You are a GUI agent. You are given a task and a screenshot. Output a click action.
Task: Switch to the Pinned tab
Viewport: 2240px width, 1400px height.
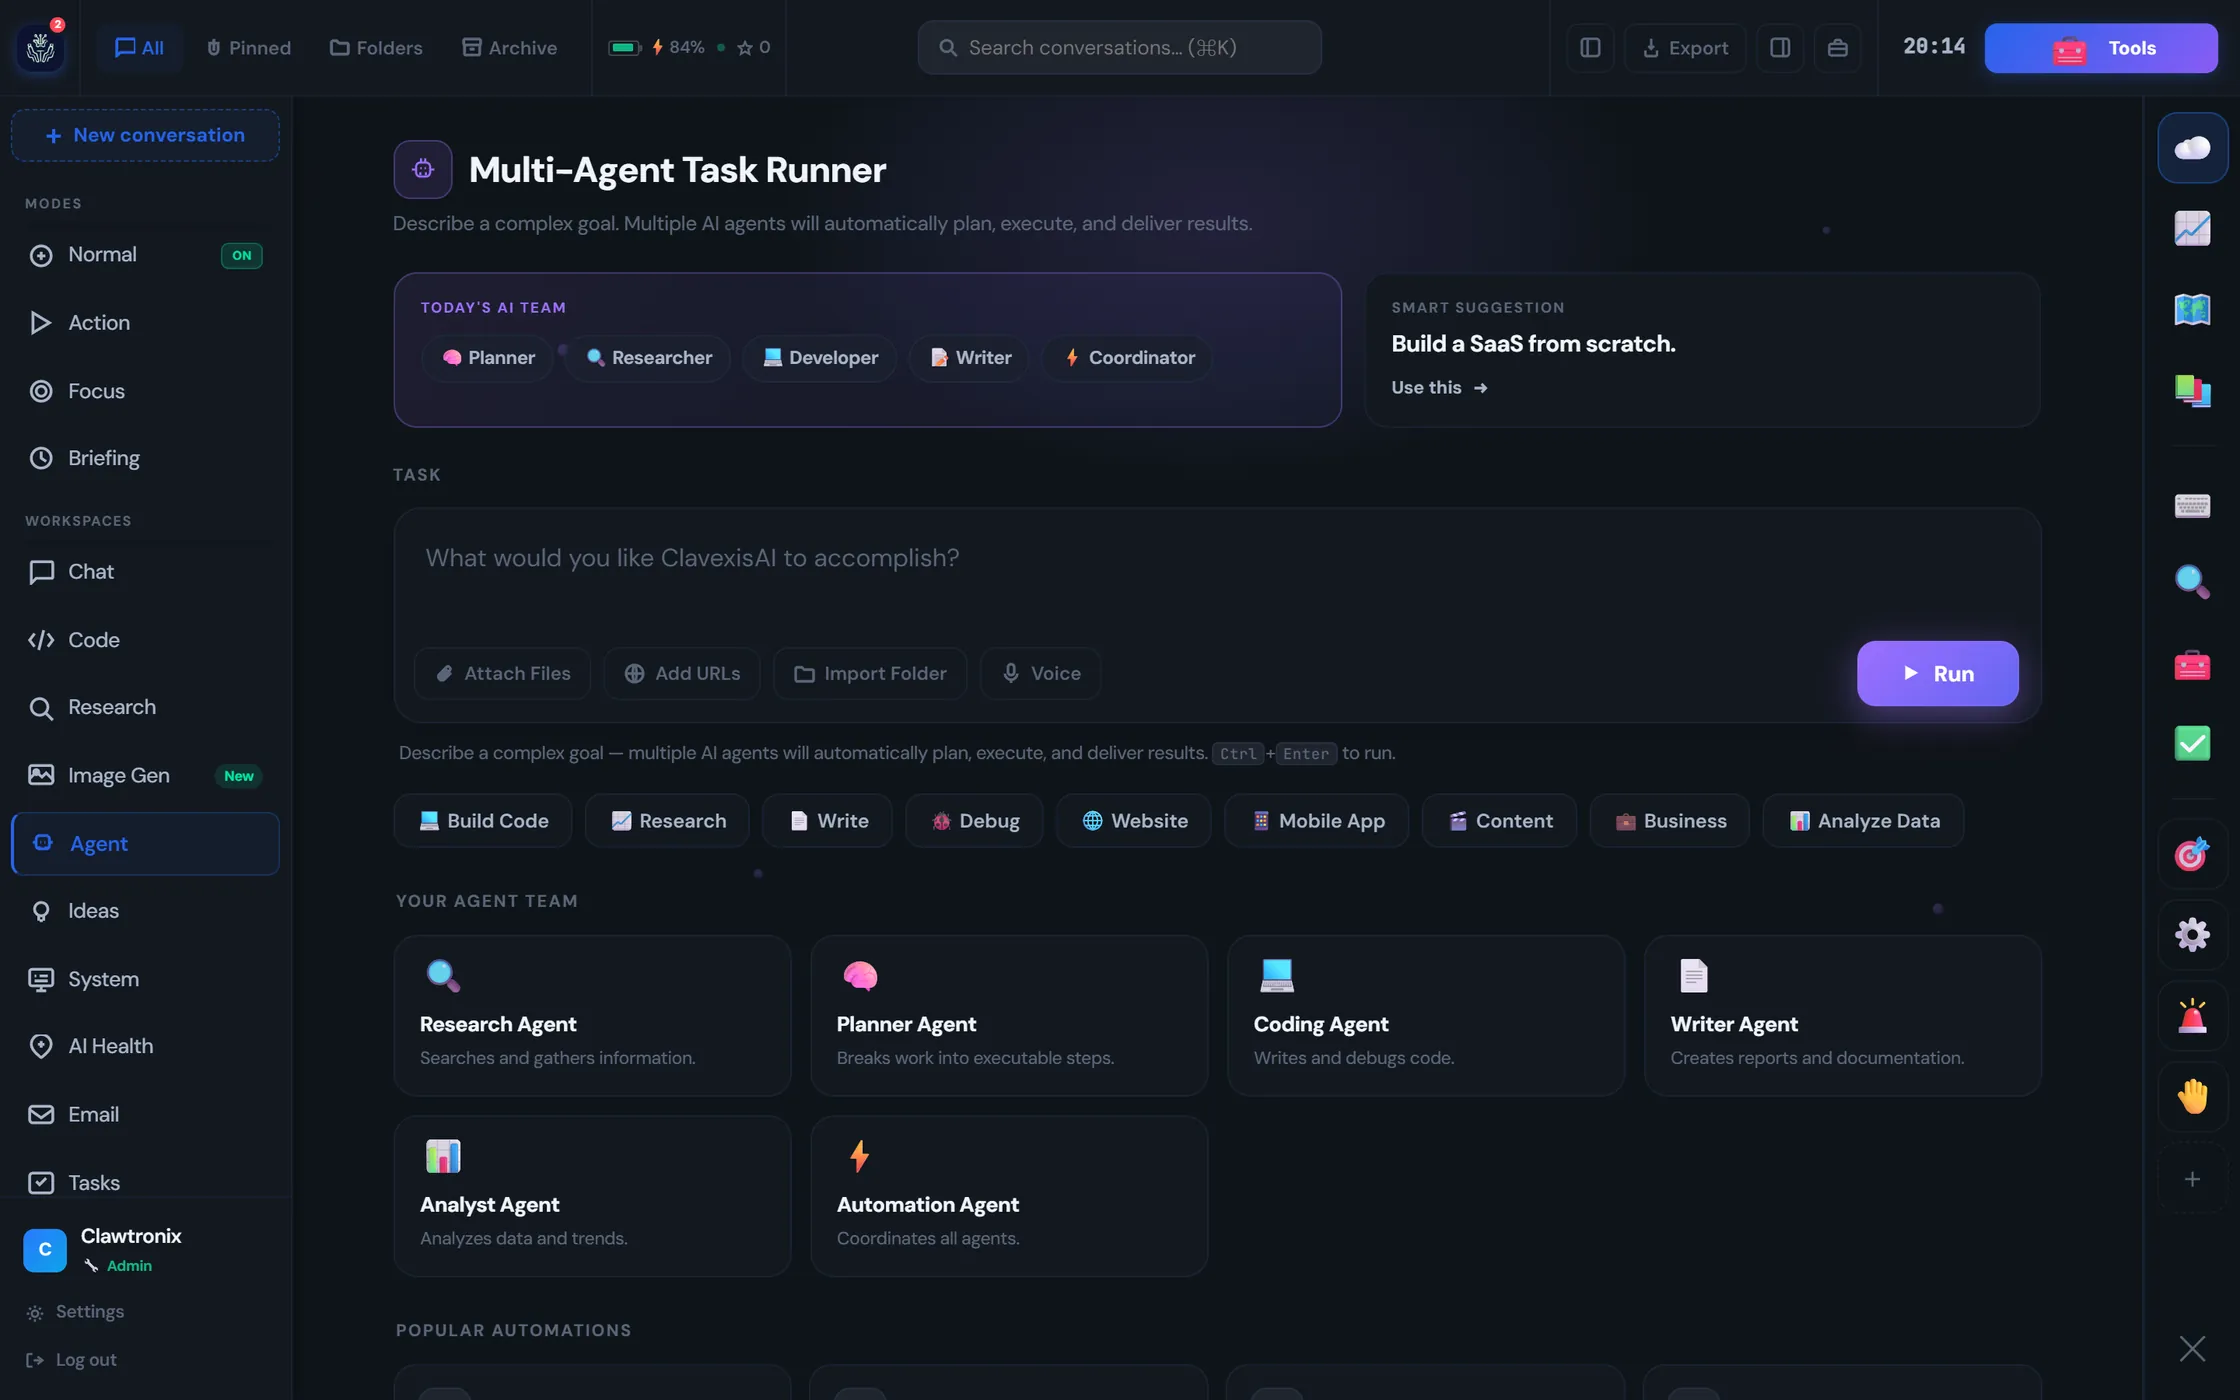pos(248,48)
